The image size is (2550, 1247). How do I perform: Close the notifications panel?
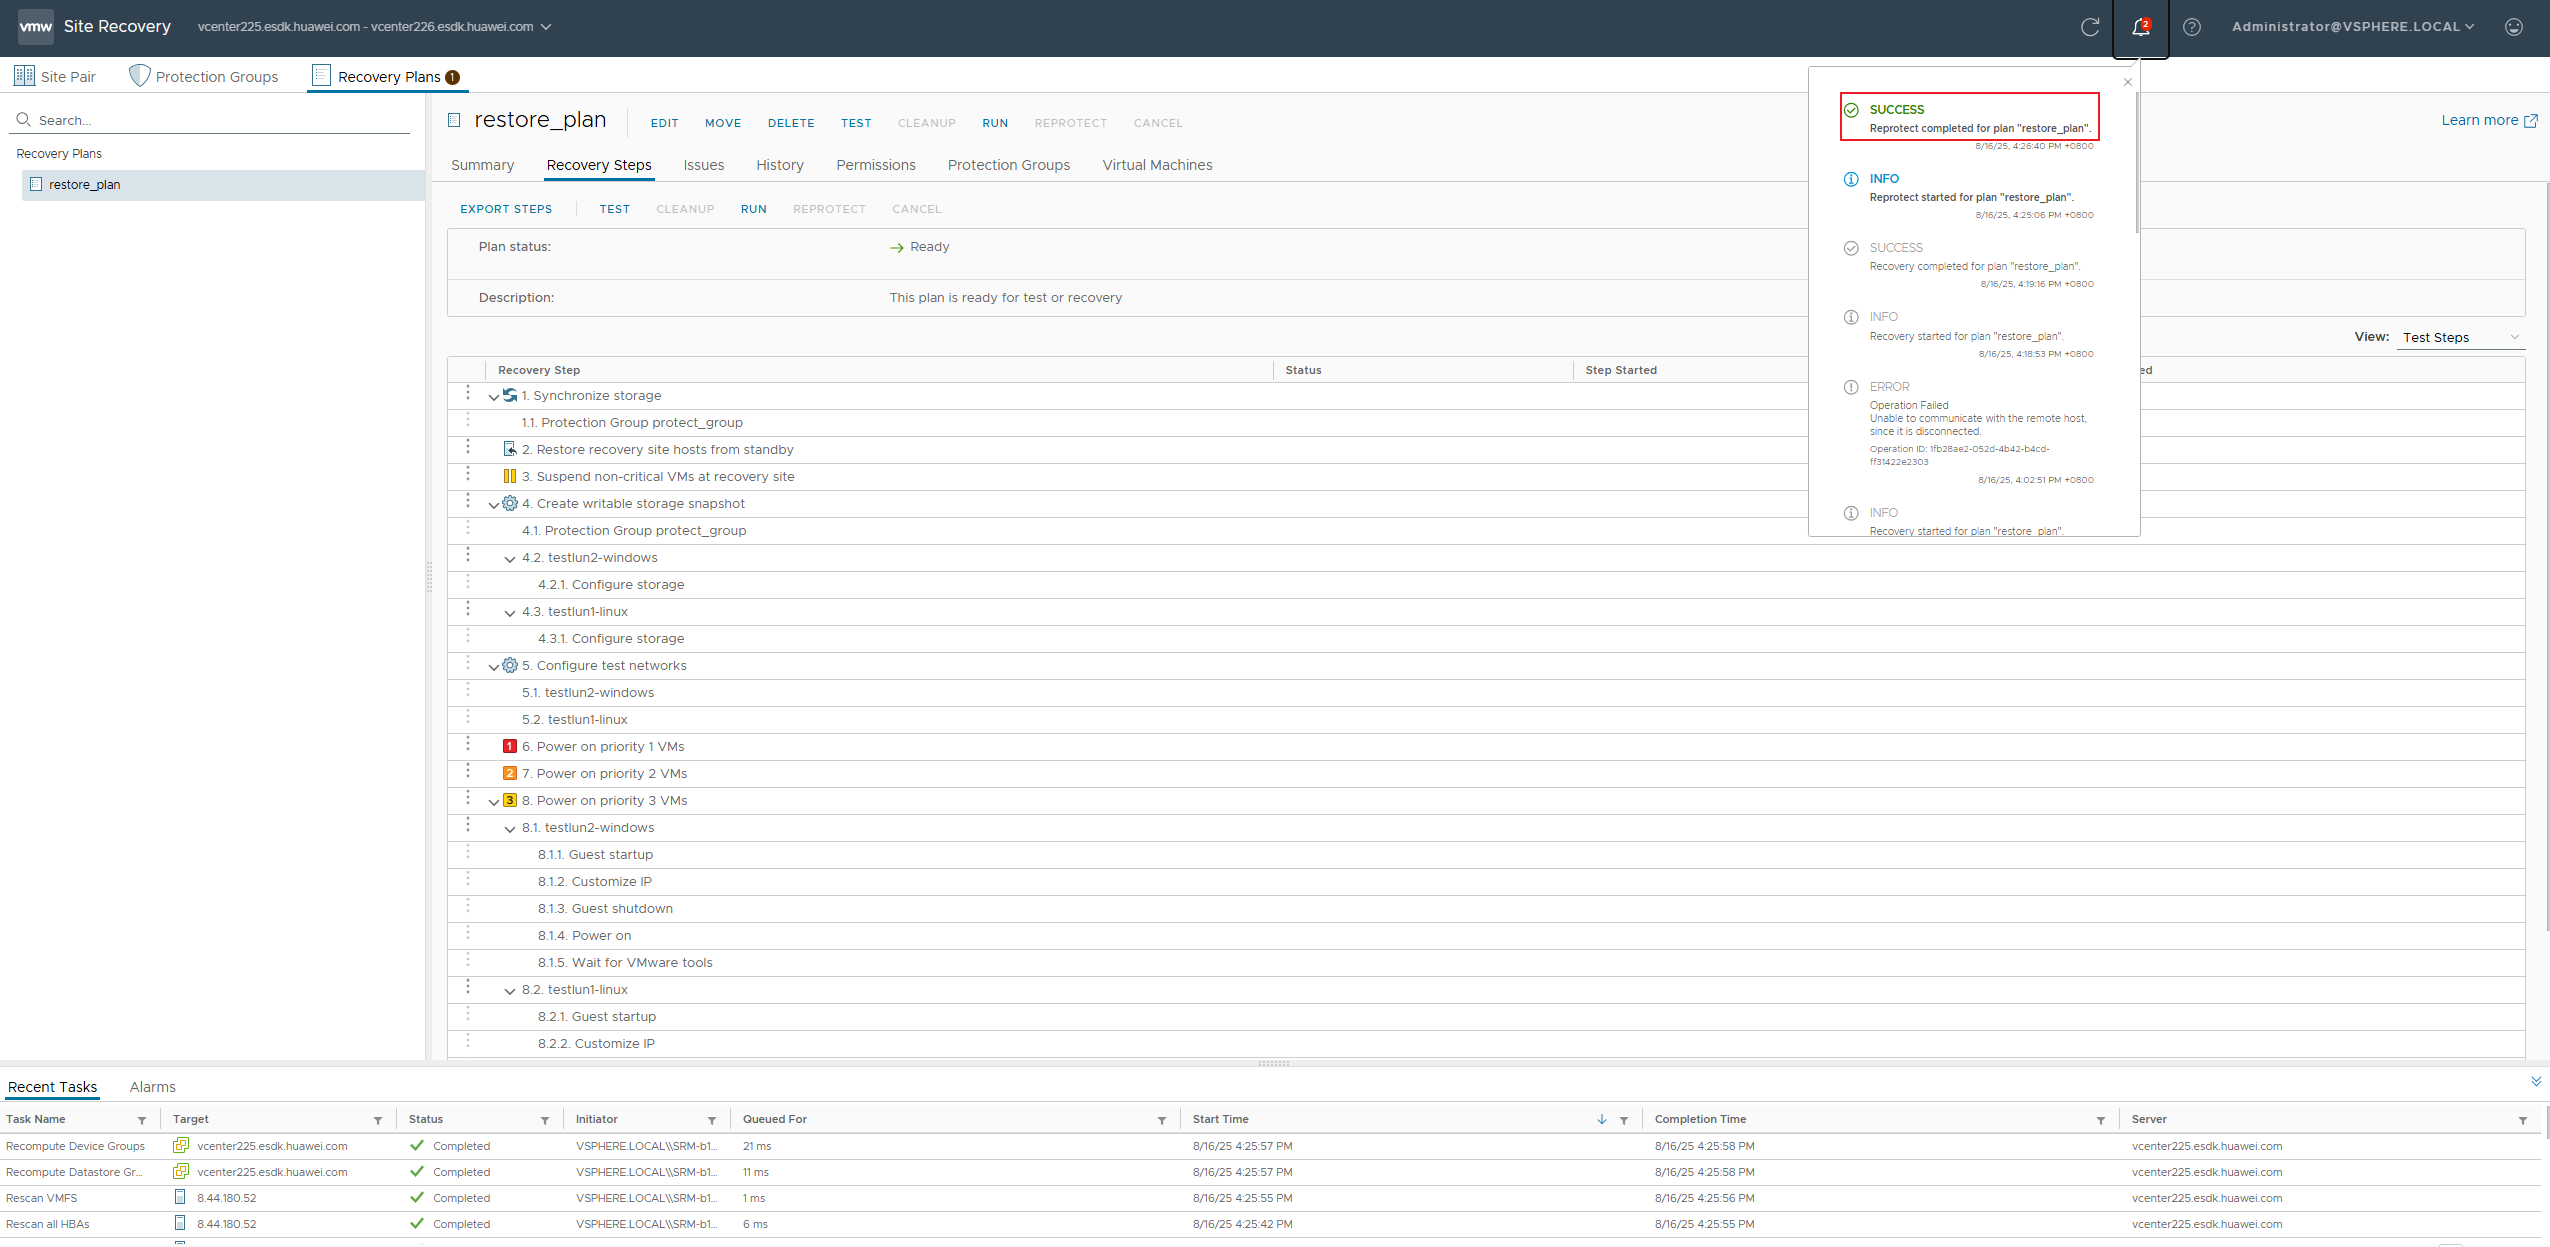tap(2128, 82)
